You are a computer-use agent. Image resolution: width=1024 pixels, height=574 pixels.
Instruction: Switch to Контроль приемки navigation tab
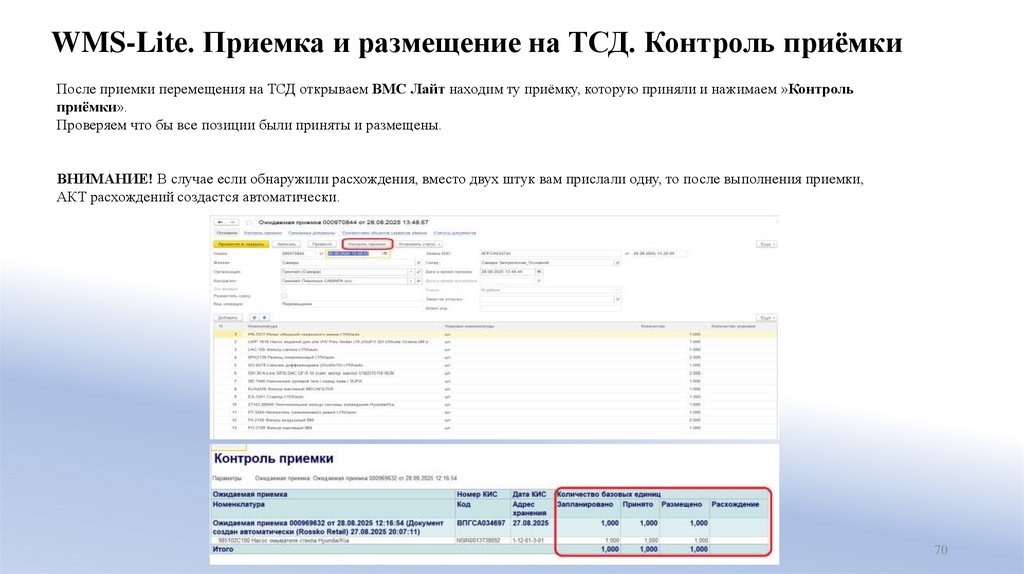pyautogui.click(x=263, y=233)
